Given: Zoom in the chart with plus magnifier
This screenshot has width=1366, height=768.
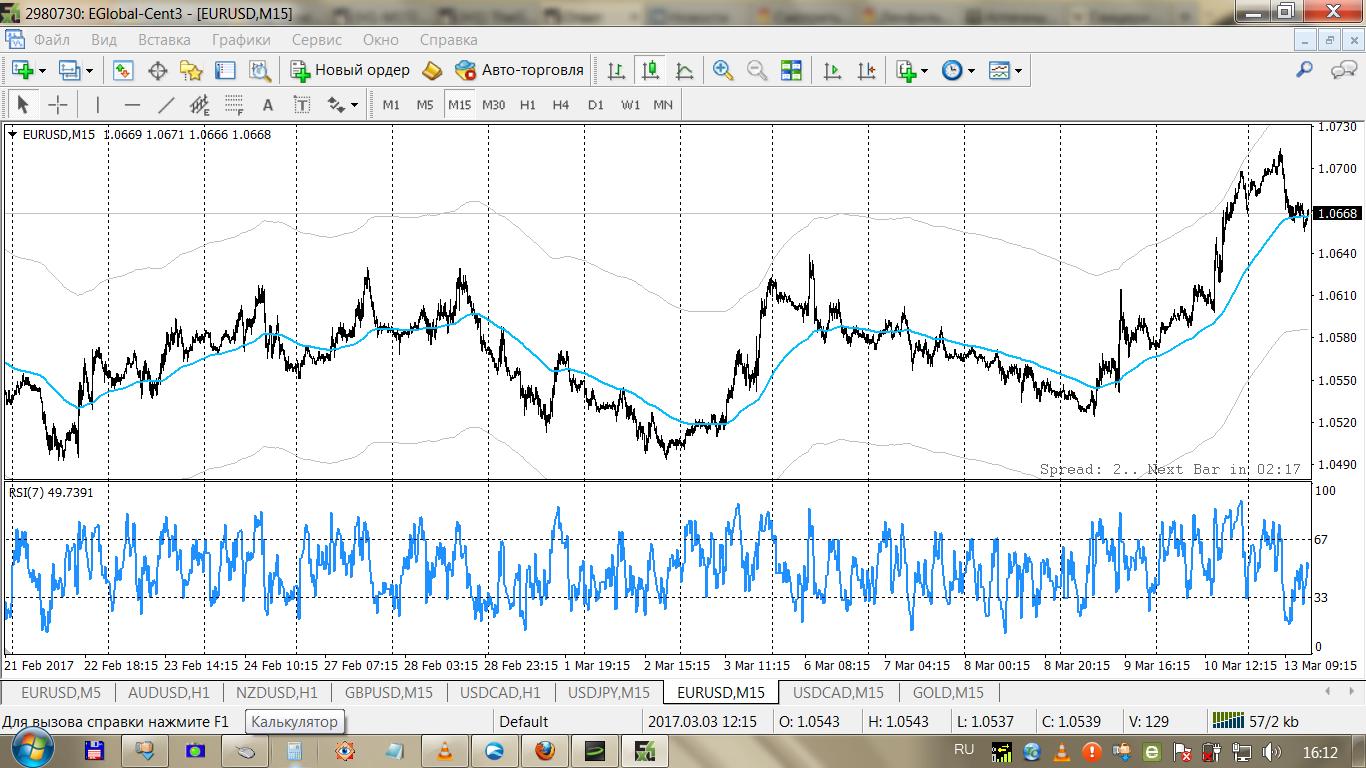Looking at the screenshot, I should click(723, 70).
